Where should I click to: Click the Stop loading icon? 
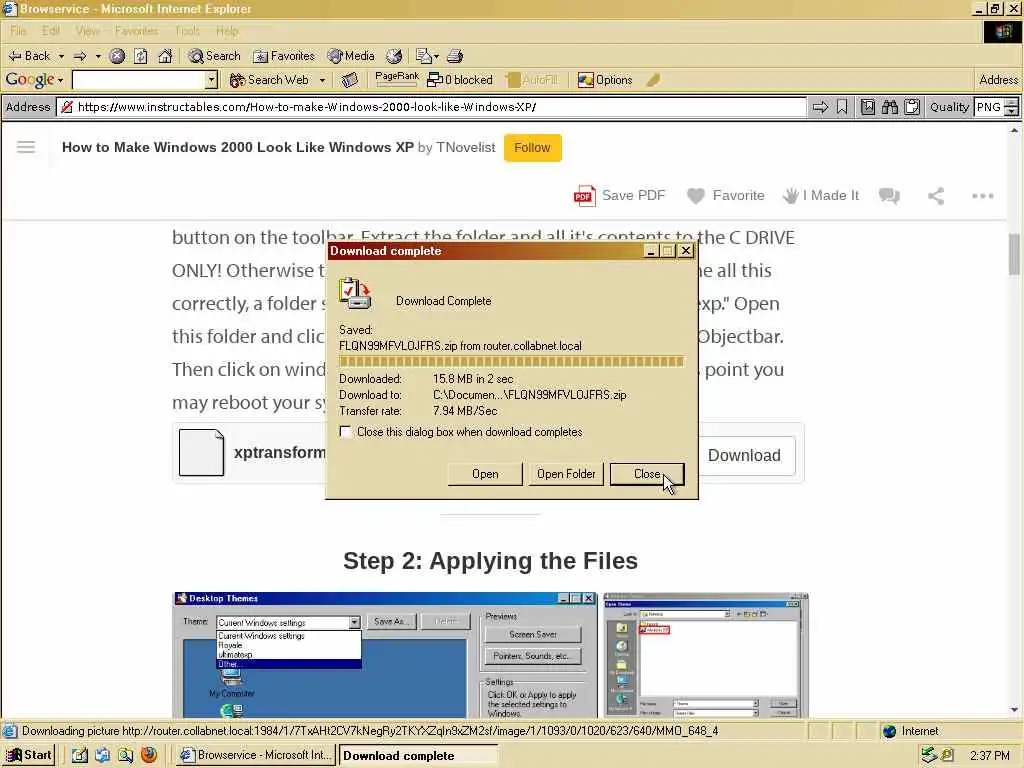click(117, 56)
